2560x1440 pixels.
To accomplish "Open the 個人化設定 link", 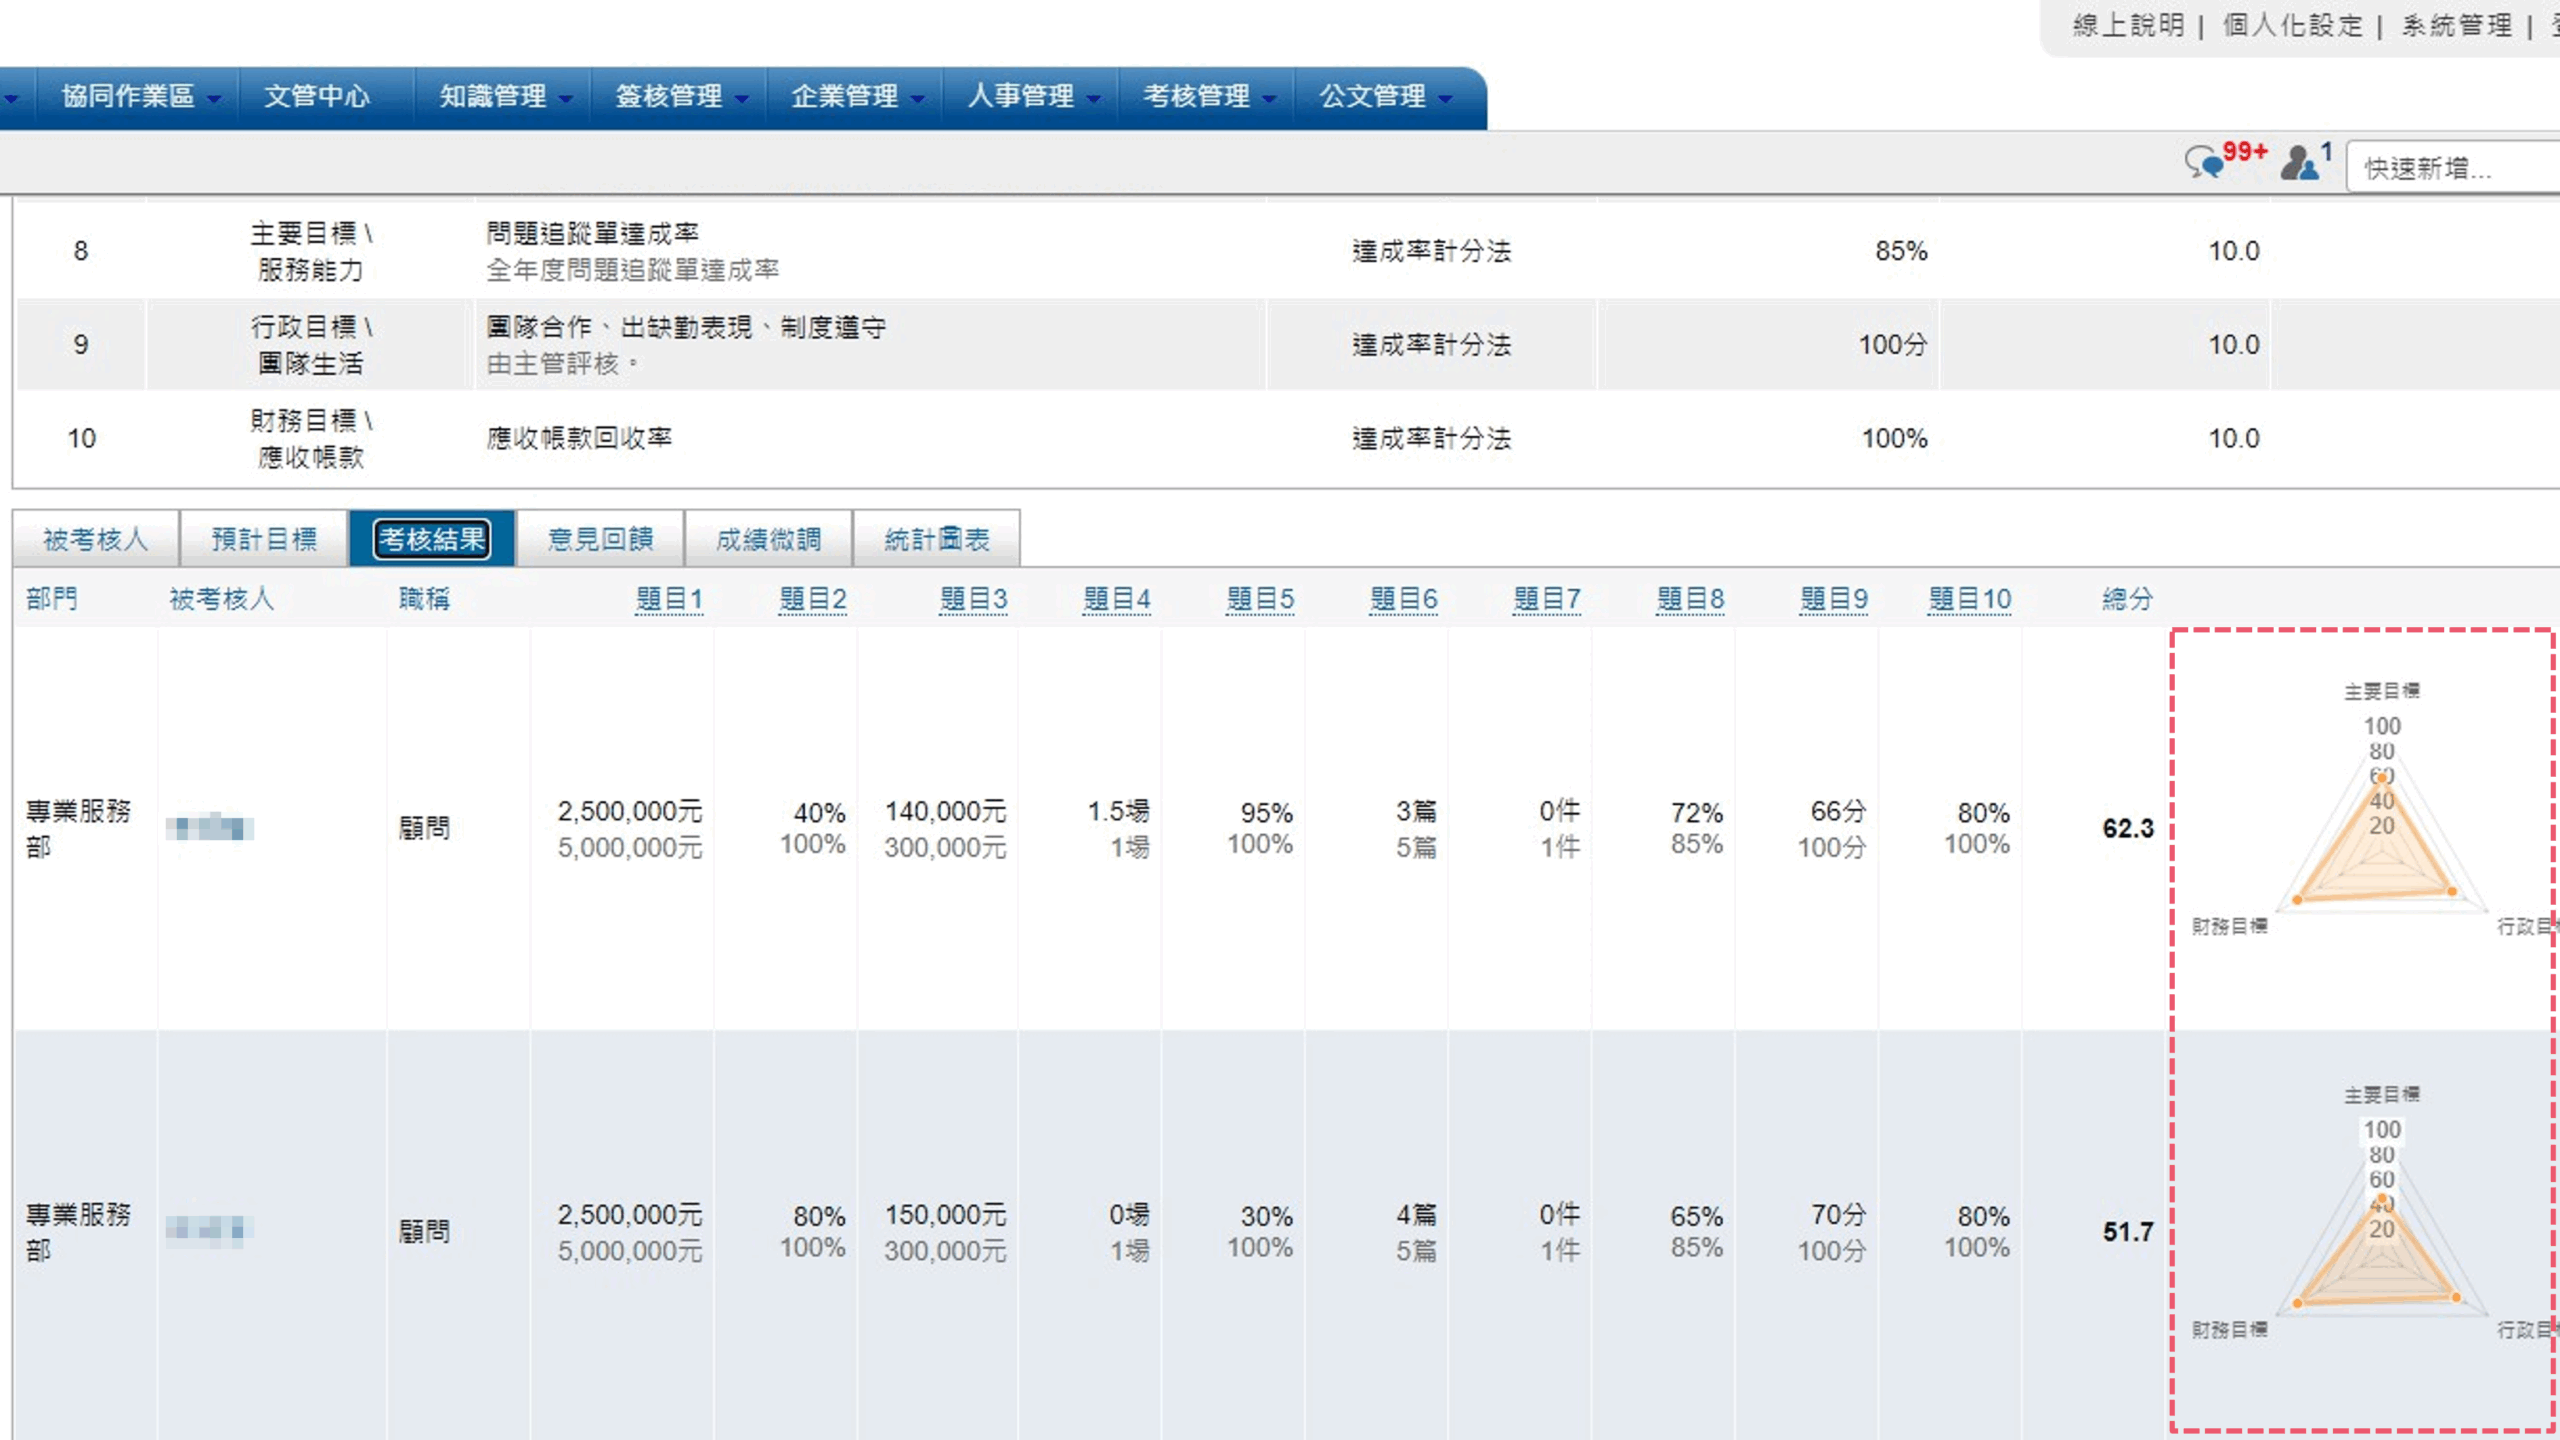I will point(2292,25).
